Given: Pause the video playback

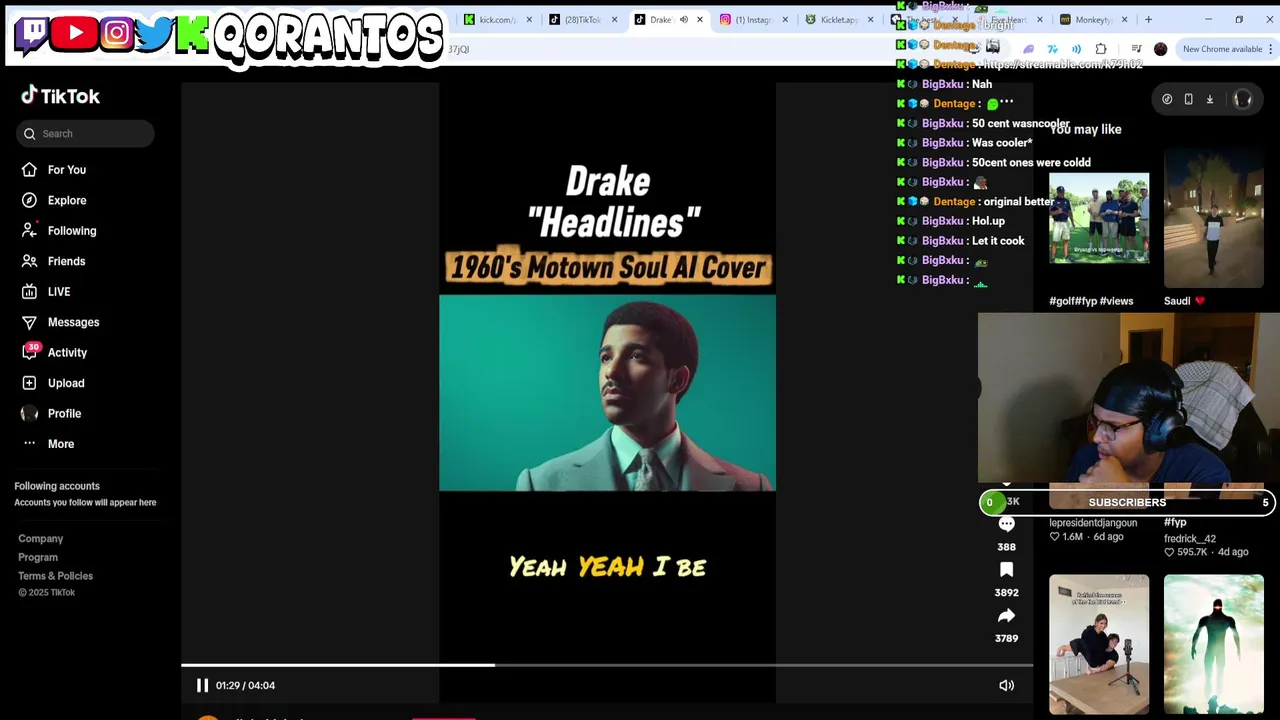Looking at the screenshot, I should 202,685.
